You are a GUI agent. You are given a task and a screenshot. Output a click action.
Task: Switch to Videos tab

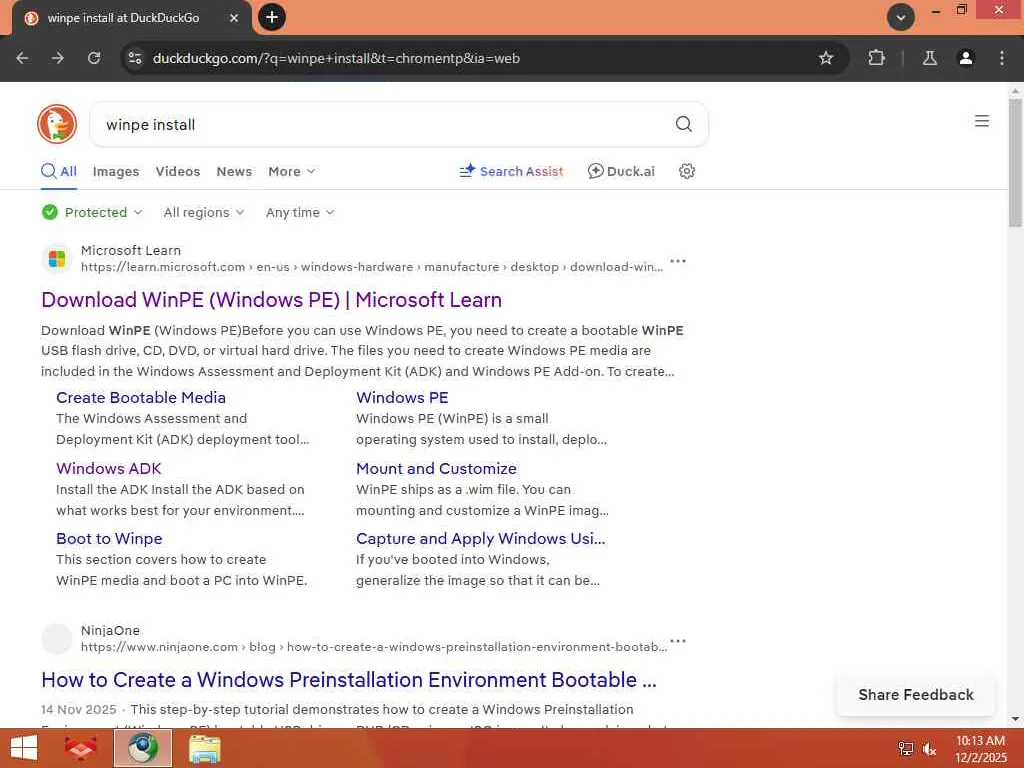(x=178, y=171)
